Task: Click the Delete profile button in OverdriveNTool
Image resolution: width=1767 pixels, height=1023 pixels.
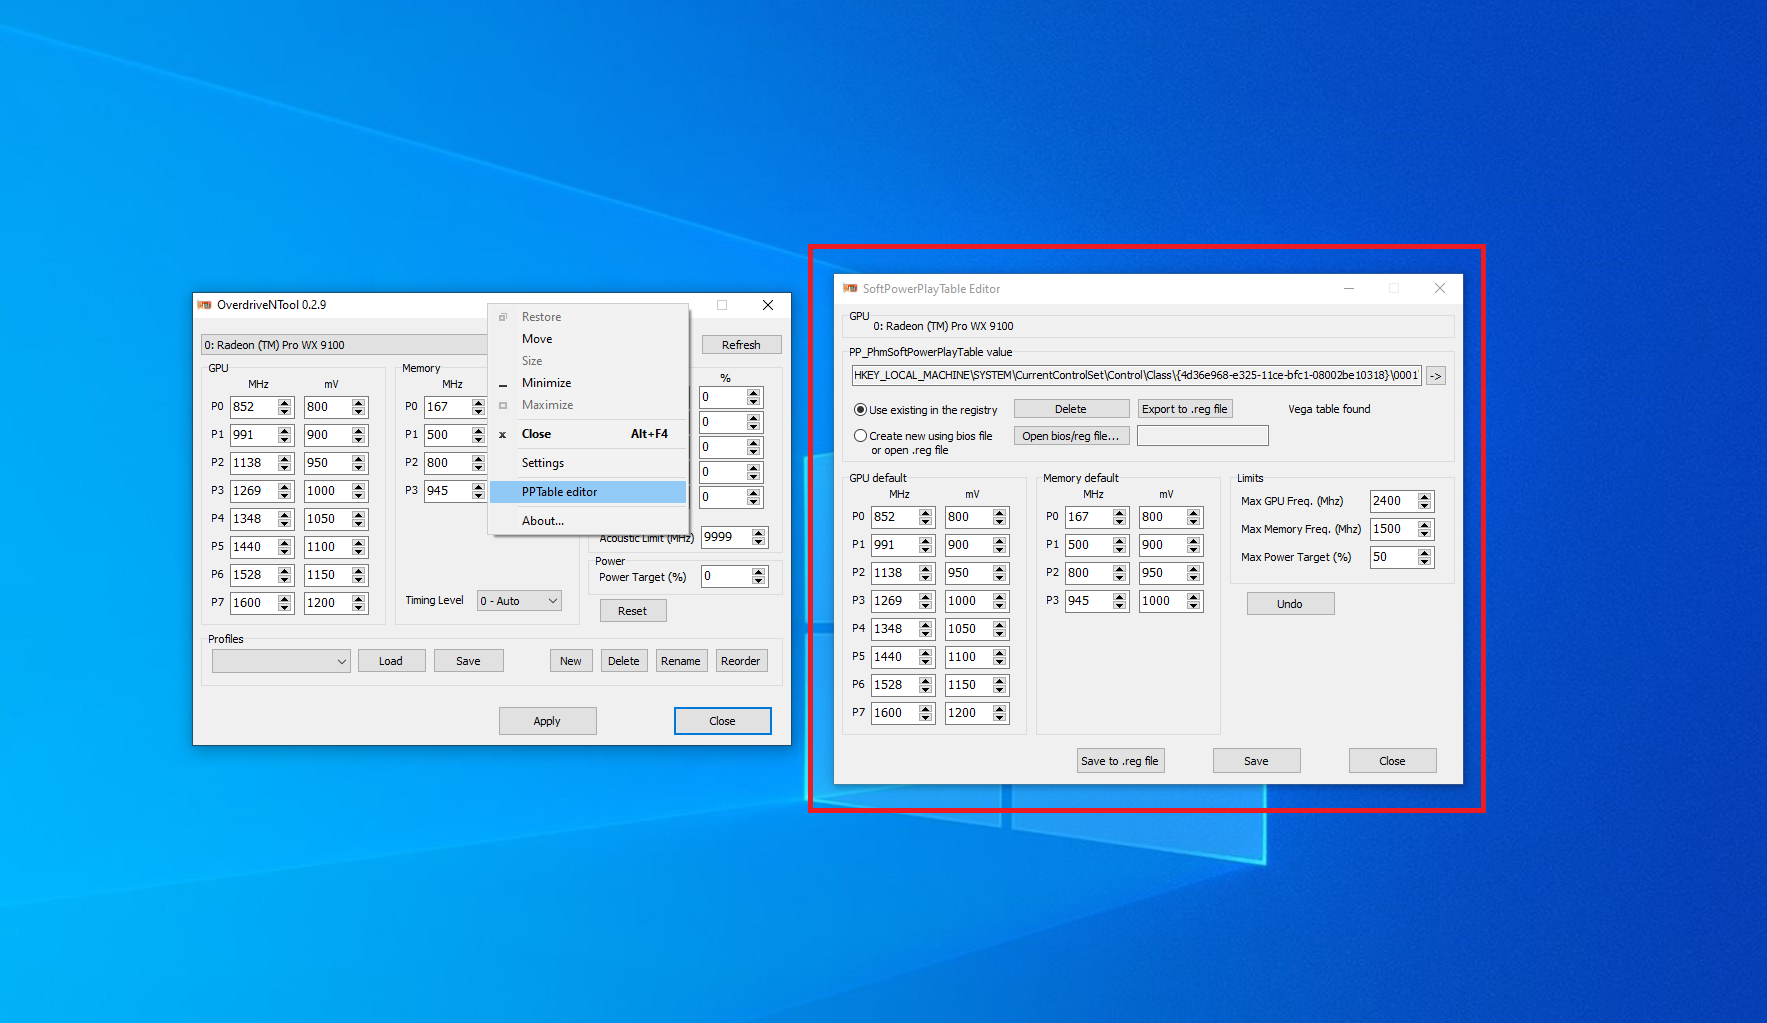Action: (x=624, y=661)
